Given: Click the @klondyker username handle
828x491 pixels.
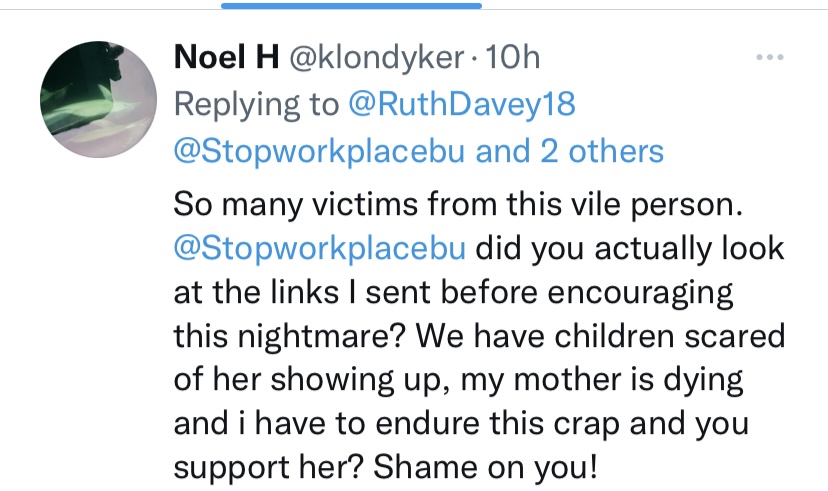Looking at the screenshot, I should (376, 58).
